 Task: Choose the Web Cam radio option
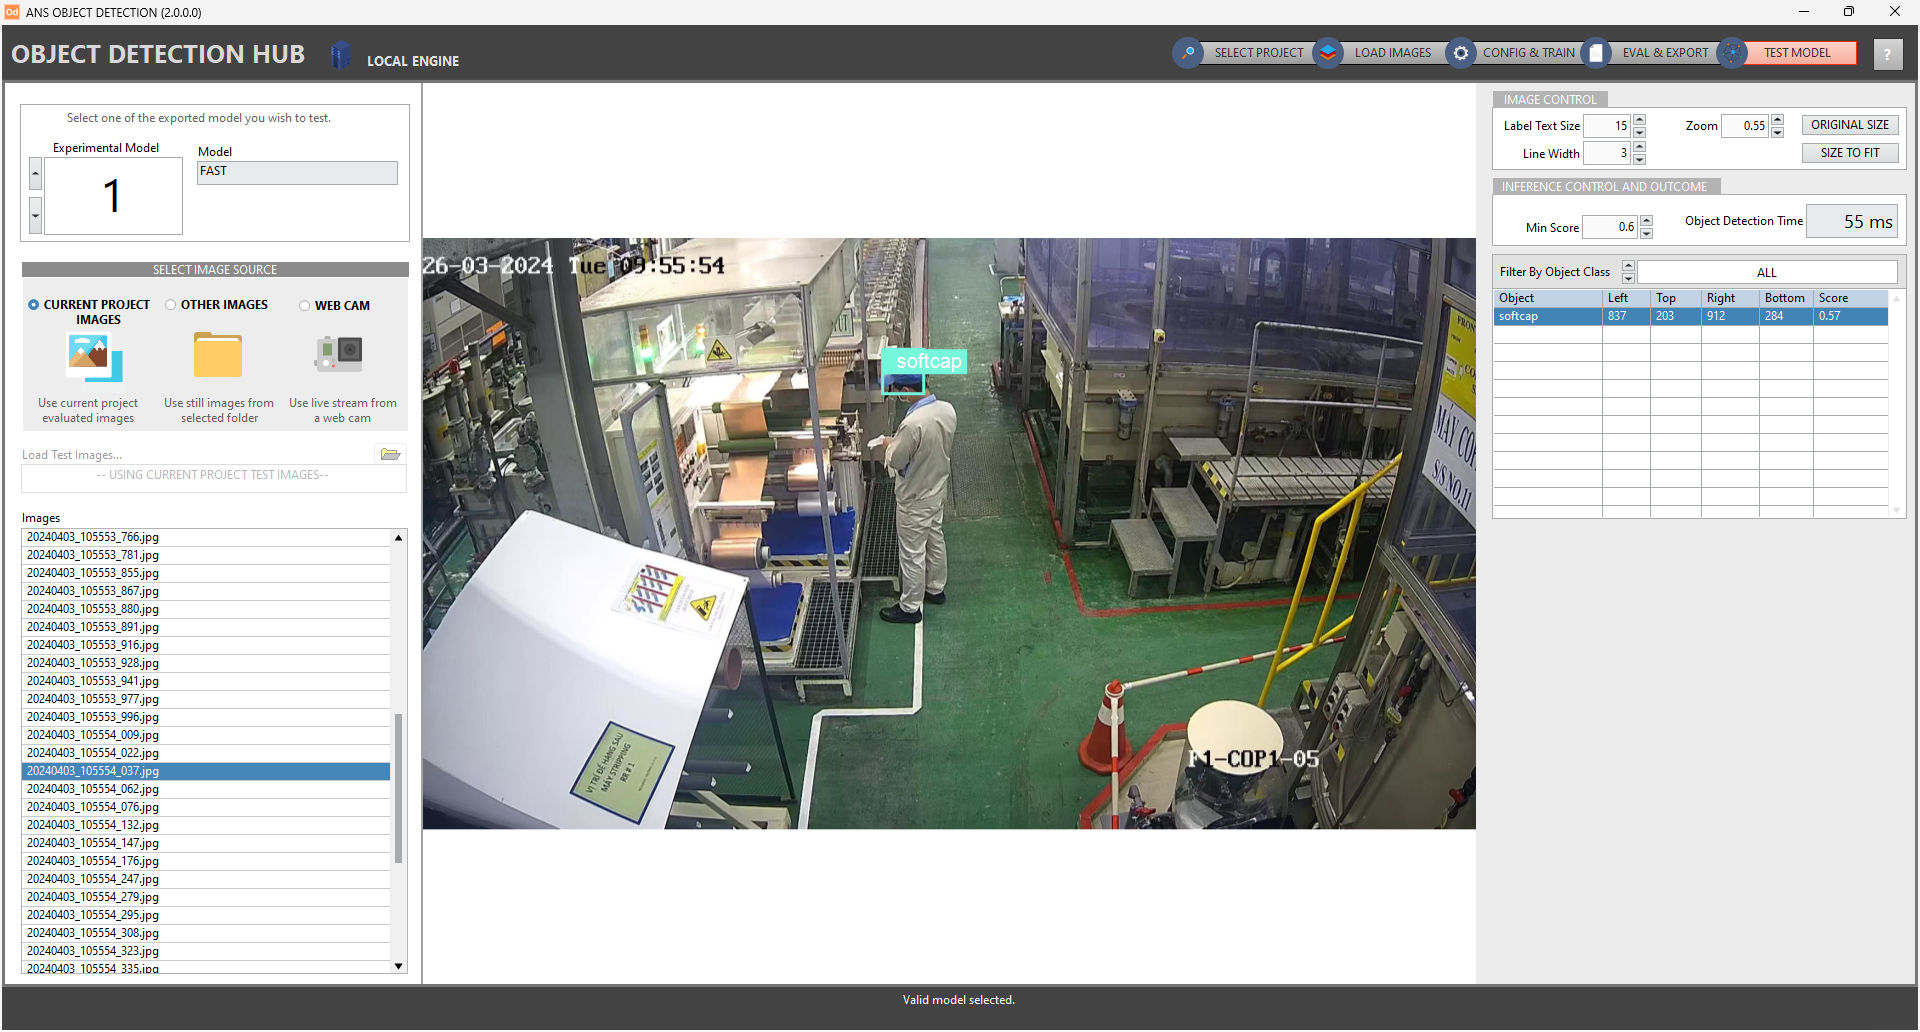[305, 306]
